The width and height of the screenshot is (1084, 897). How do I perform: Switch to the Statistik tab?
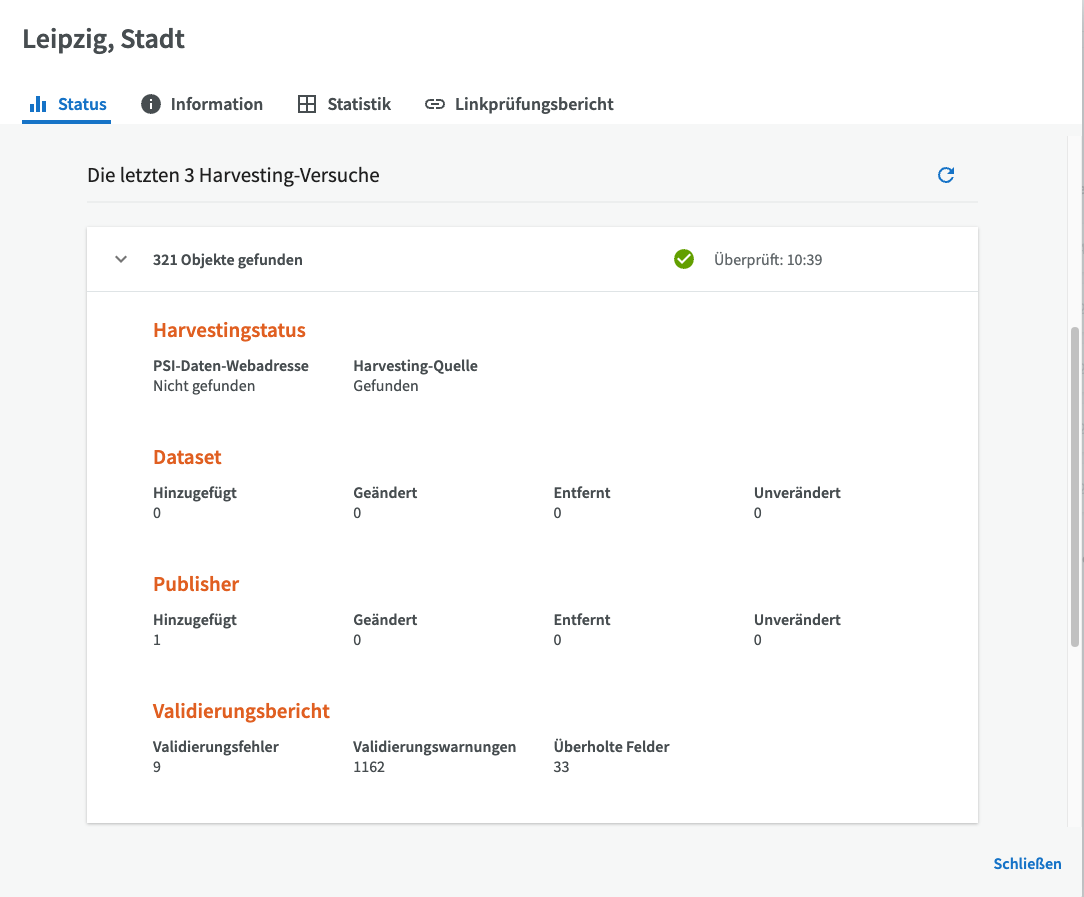(344, 104)
